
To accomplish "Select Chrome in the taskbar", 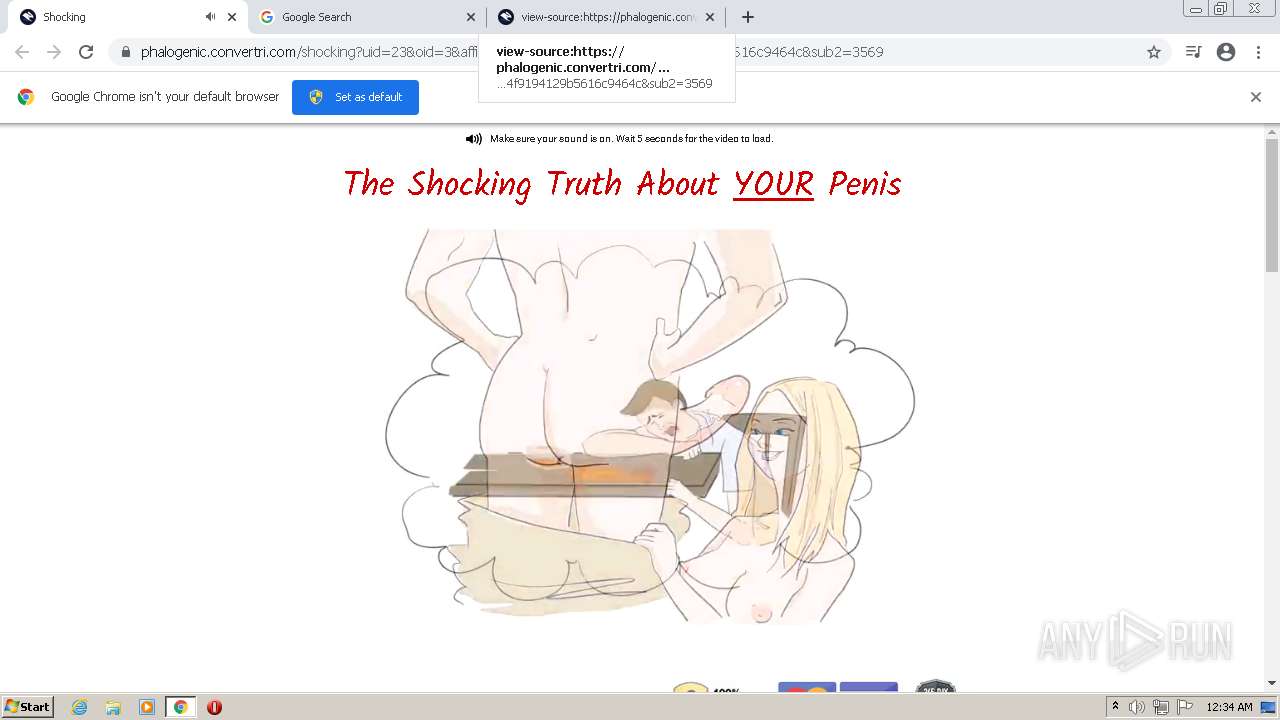I will tap(180, 707).
